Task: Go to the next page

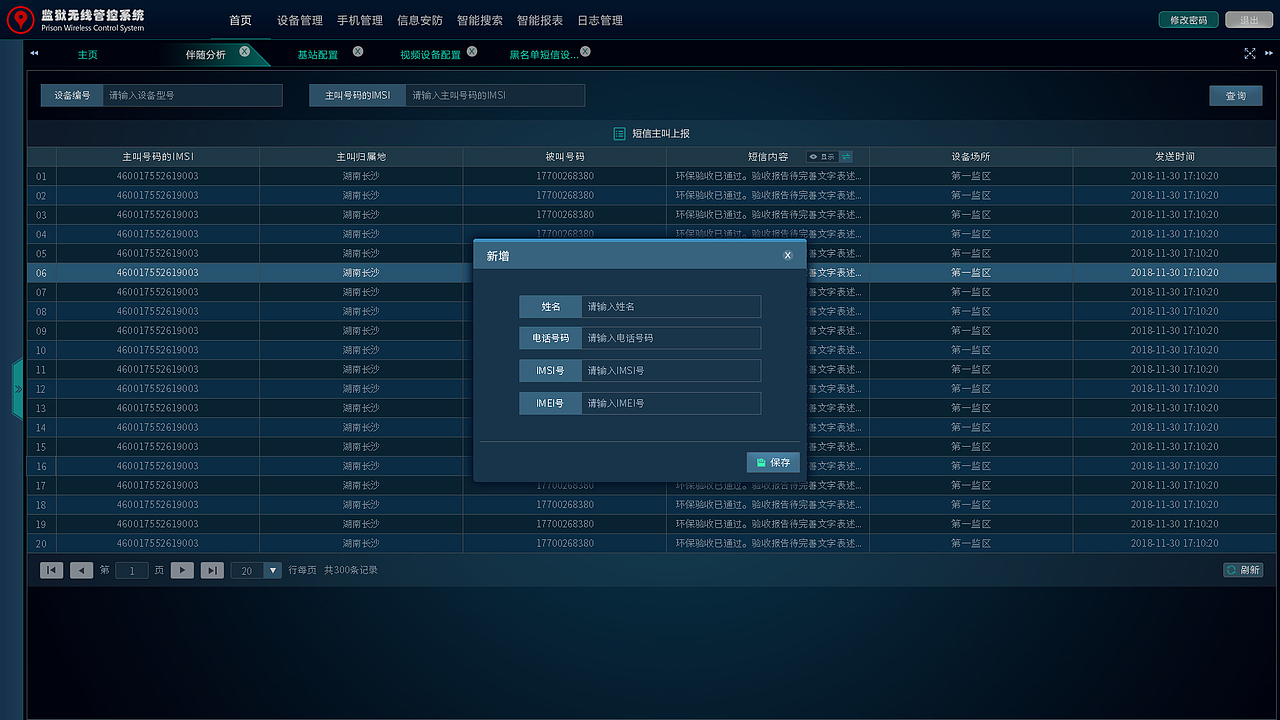Action: [x=182, y=570]
